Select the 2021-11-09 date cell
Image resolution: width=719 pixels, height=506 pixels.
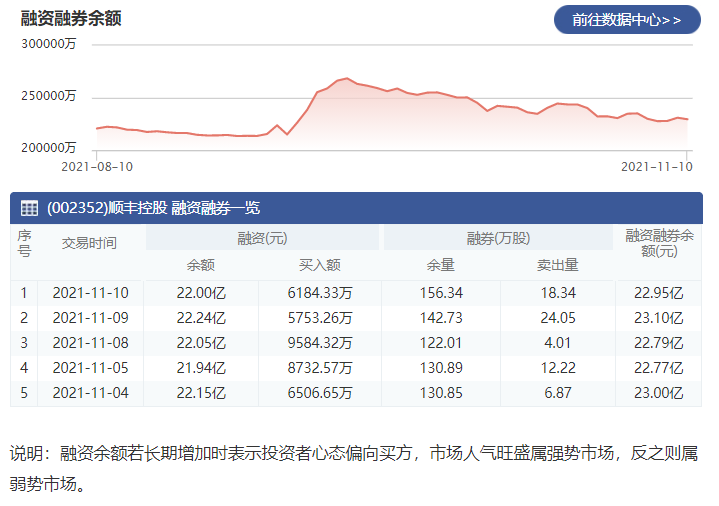pyautogui.click(x=91, y=318)
